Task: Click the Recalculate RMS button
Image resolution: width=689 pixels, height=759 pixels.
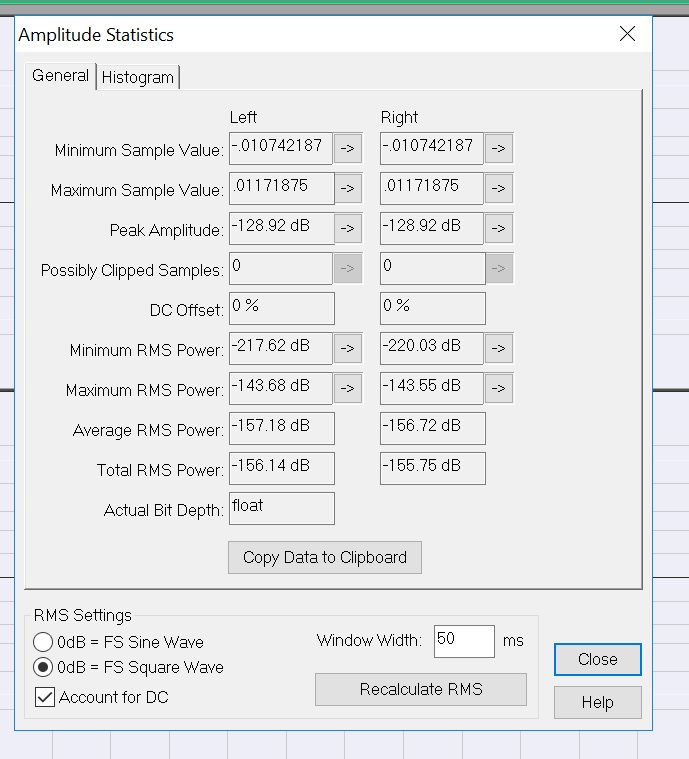Action: [420, 689]
